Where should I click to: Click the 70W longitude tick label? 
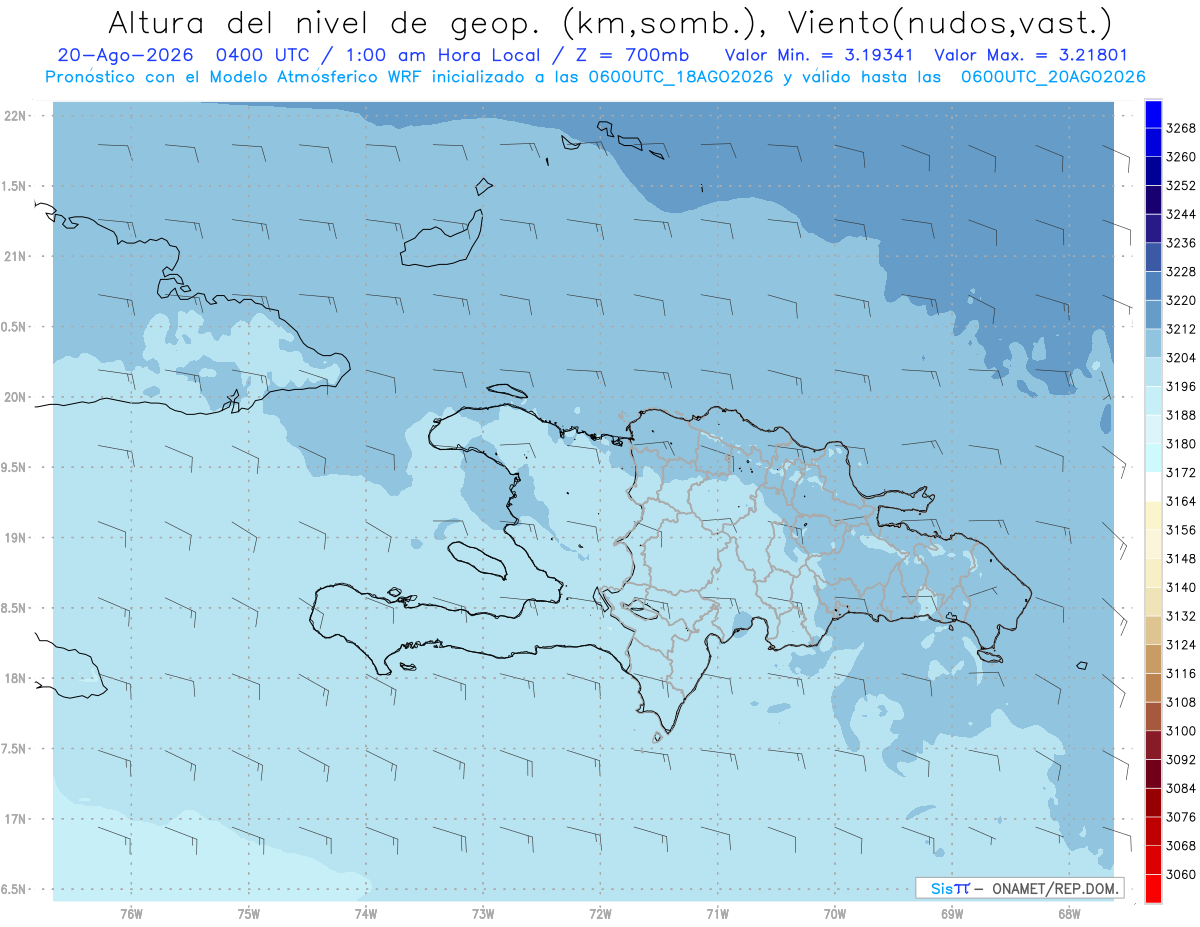835,912
